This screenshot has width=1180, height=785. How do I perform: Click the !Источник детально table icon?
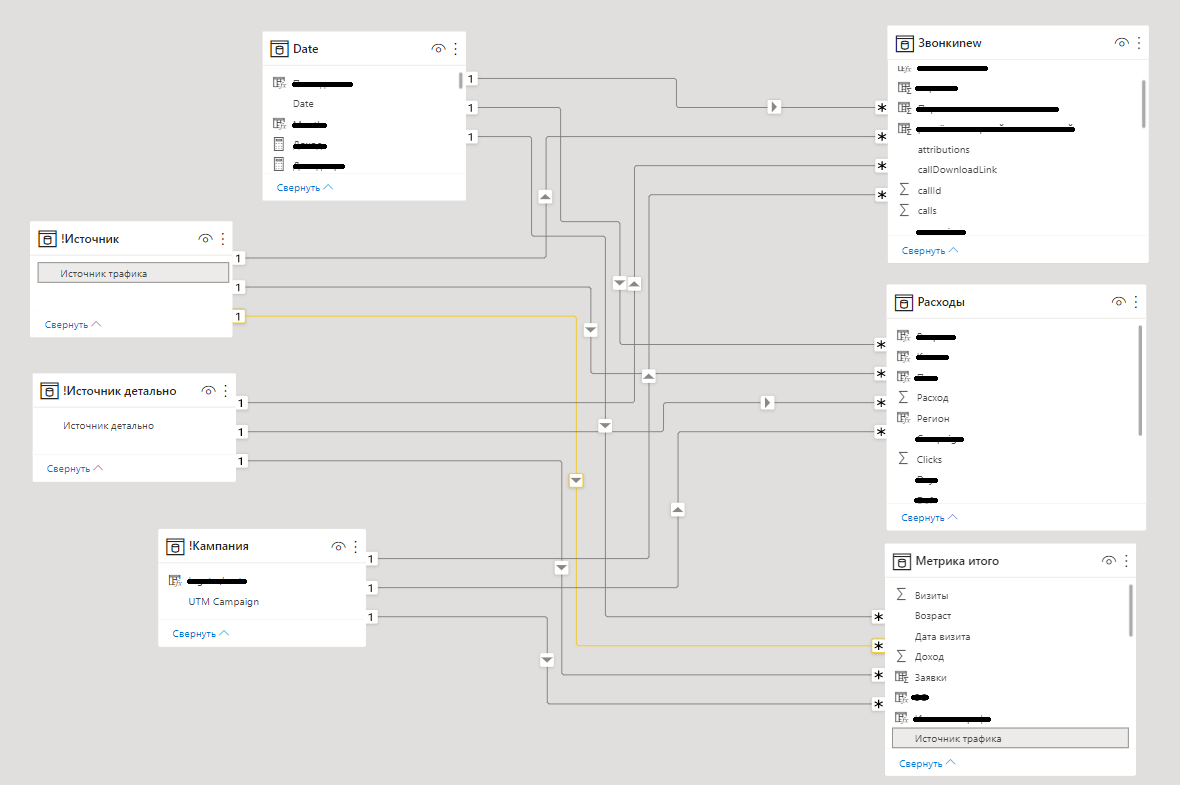[49, 391]
